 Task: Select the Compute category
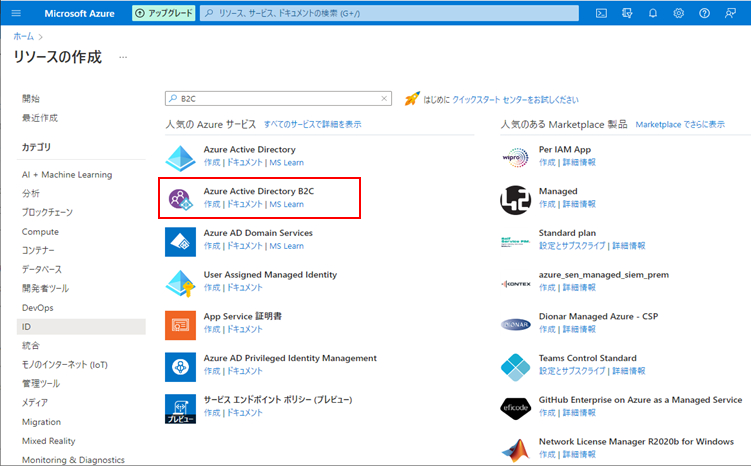pyautogui.click(x=40, y=231)
